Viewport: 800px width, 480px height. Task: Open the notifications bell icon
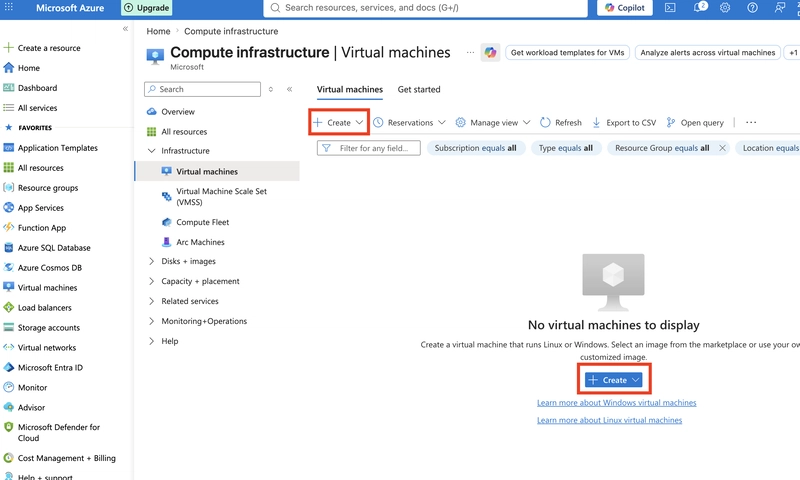click(700, 8)
